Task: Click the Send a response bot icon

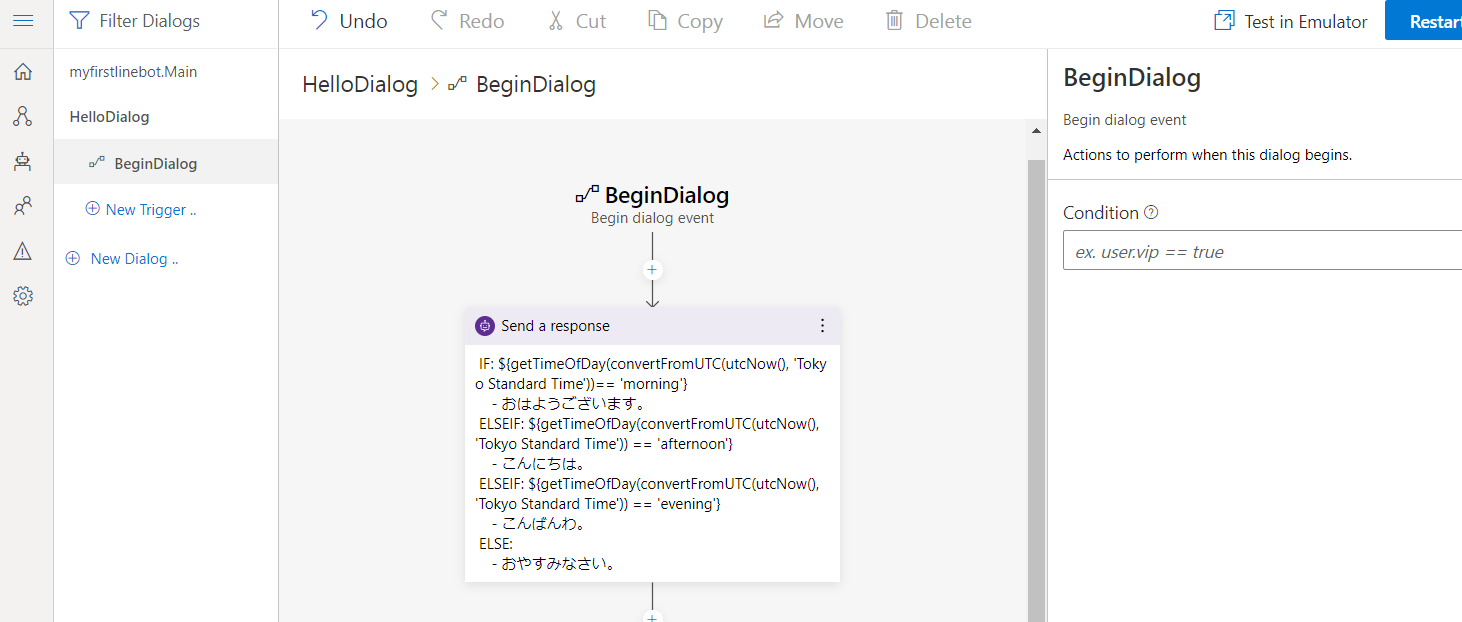Action: click(x=485, y=326)
